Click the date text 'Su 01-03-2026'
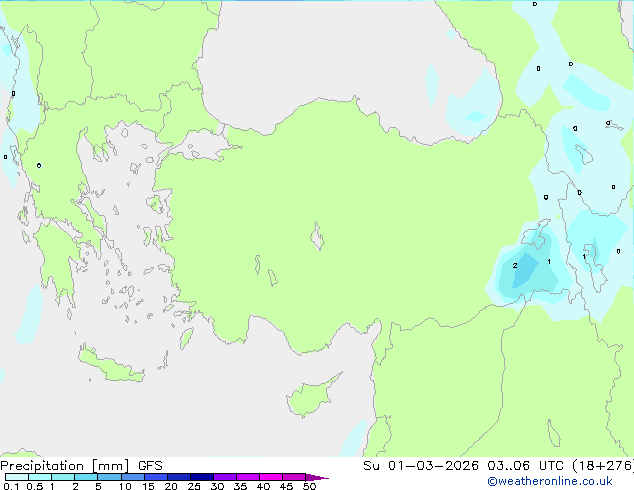Image resolution: width=634 pixels, height=490 pixels. click(x=421, y=466)
